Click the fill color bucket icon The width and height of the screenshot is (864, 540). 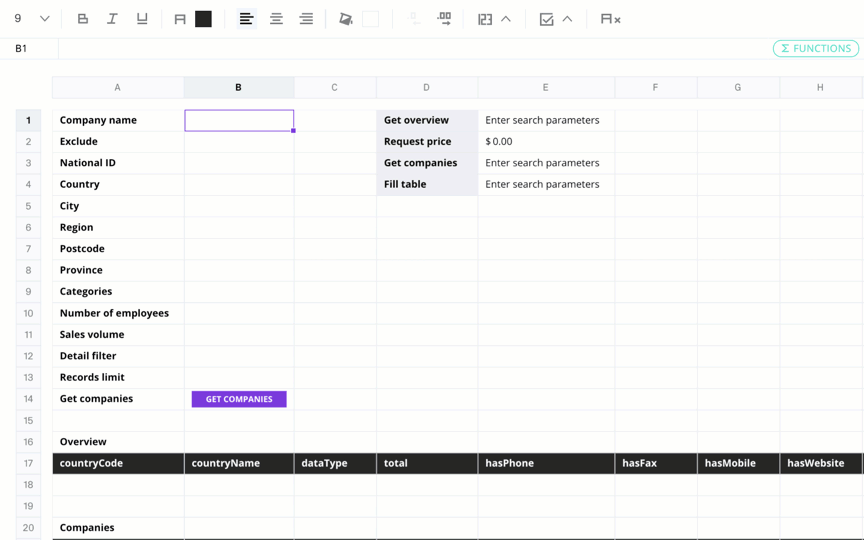[x=345, y=19]
